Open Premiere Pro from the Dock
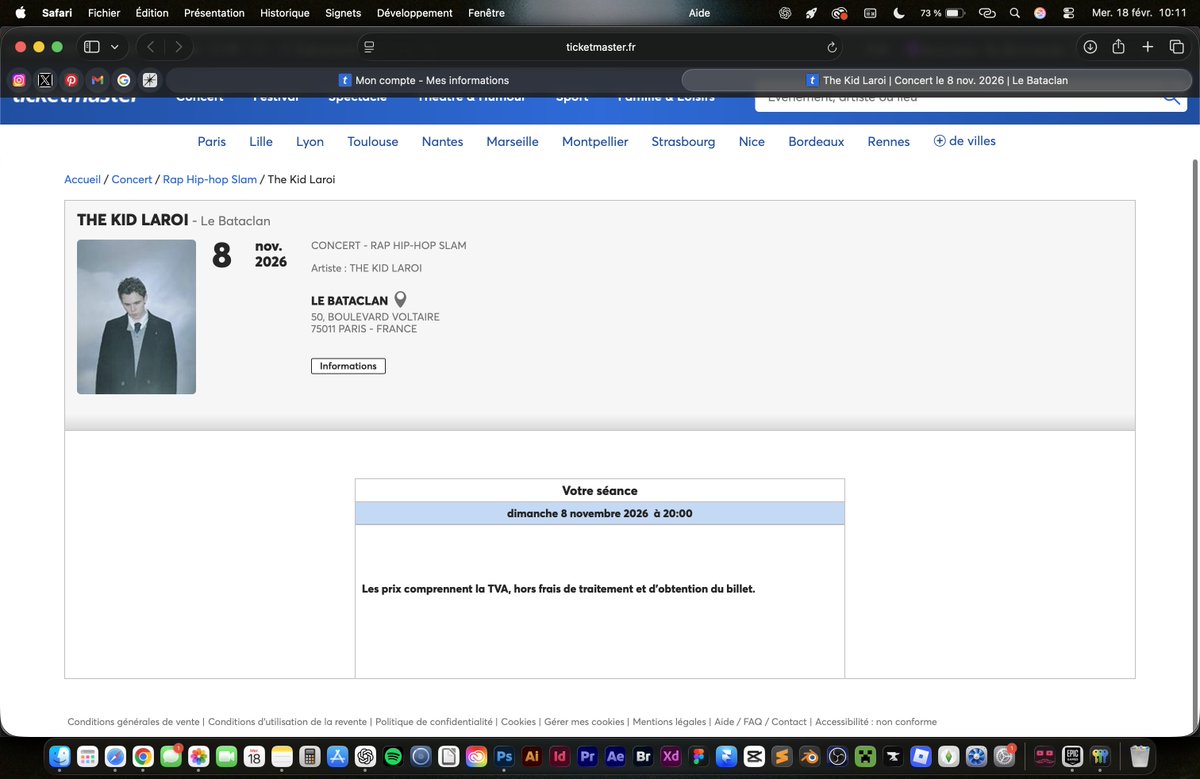The image size is (1200, 779). click(587, 756)
